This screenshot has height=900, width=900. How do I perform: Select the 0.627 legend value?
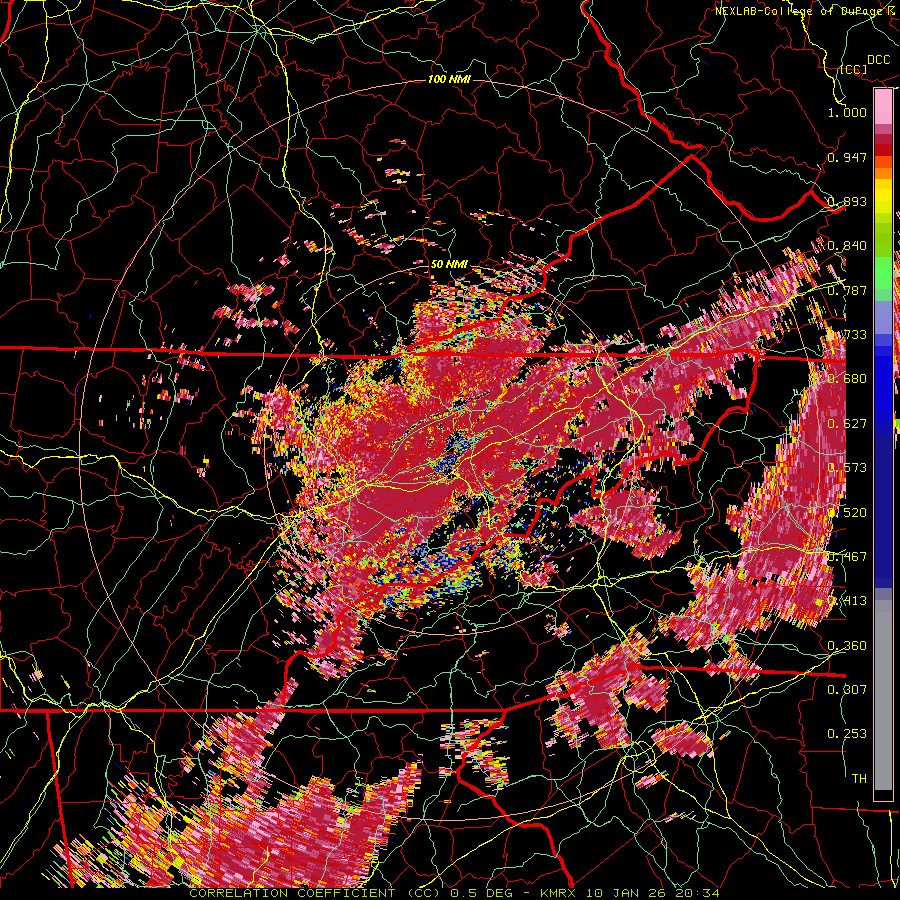[847, 424]
